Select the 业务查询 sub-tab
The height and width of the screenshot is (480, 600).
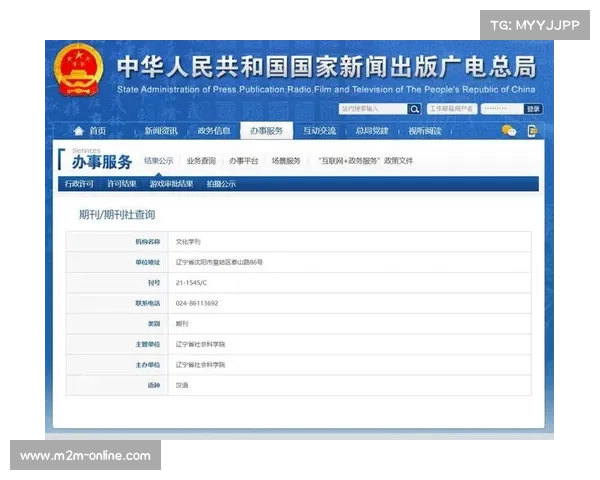point(201,161)
